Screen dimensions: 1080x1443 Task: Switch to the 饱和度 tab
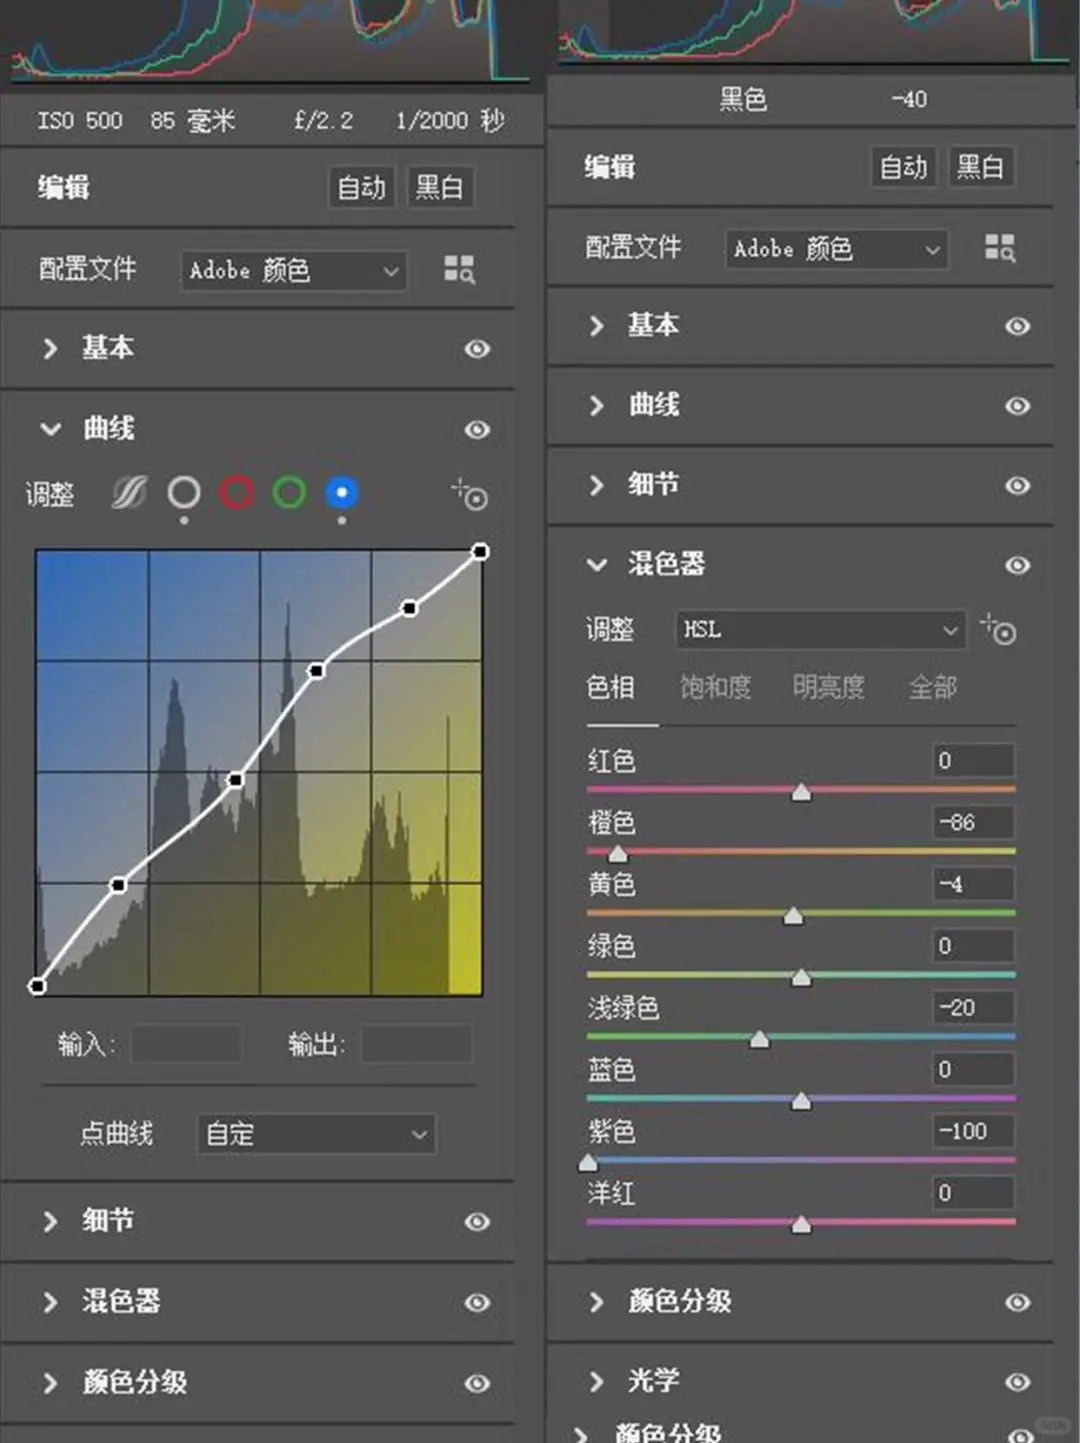[x=715, y=688]
